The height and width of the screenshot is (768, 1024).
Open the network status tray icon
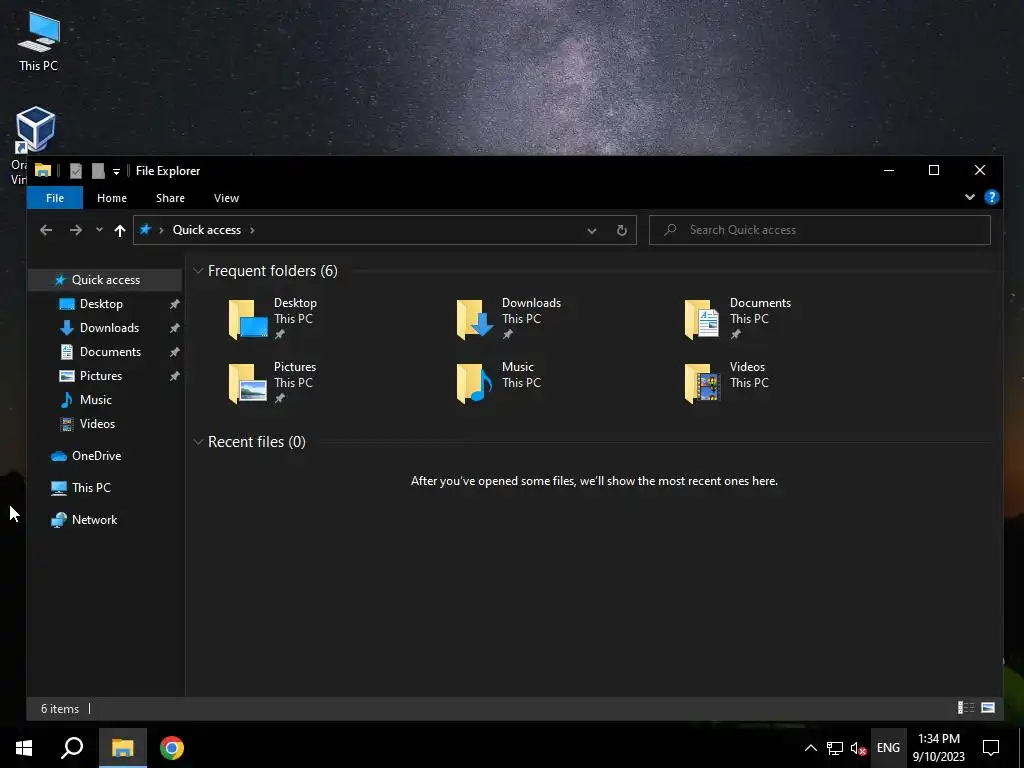tap(835, 748)
